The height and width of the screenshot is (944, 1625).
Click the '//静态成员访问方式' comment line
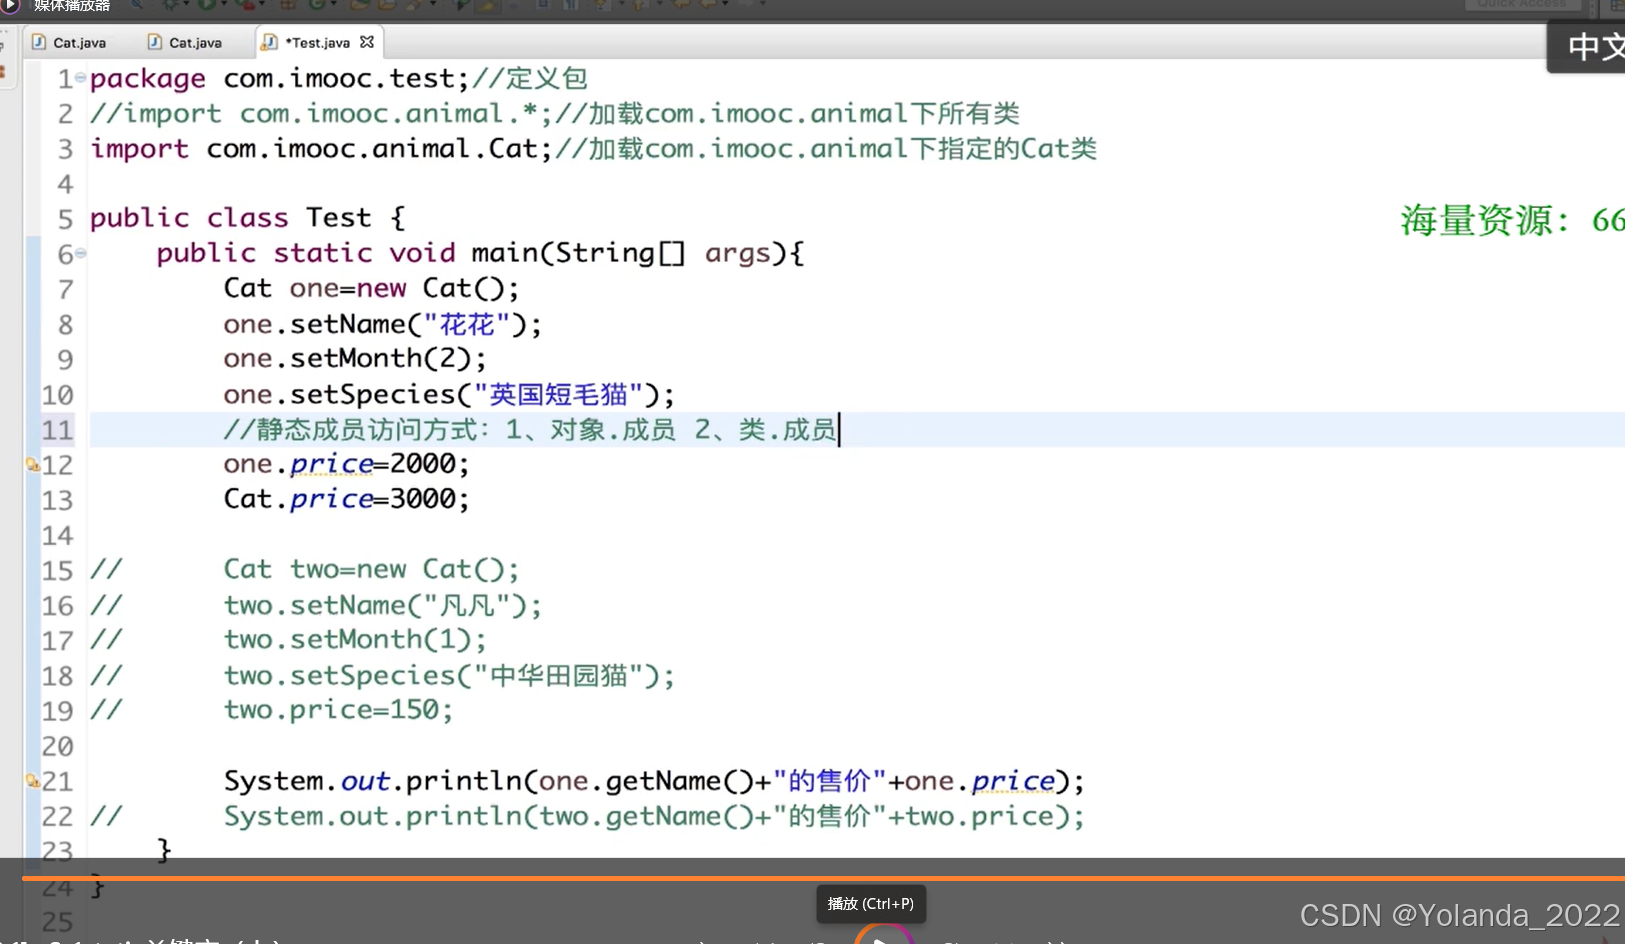[x=530, y=430]
